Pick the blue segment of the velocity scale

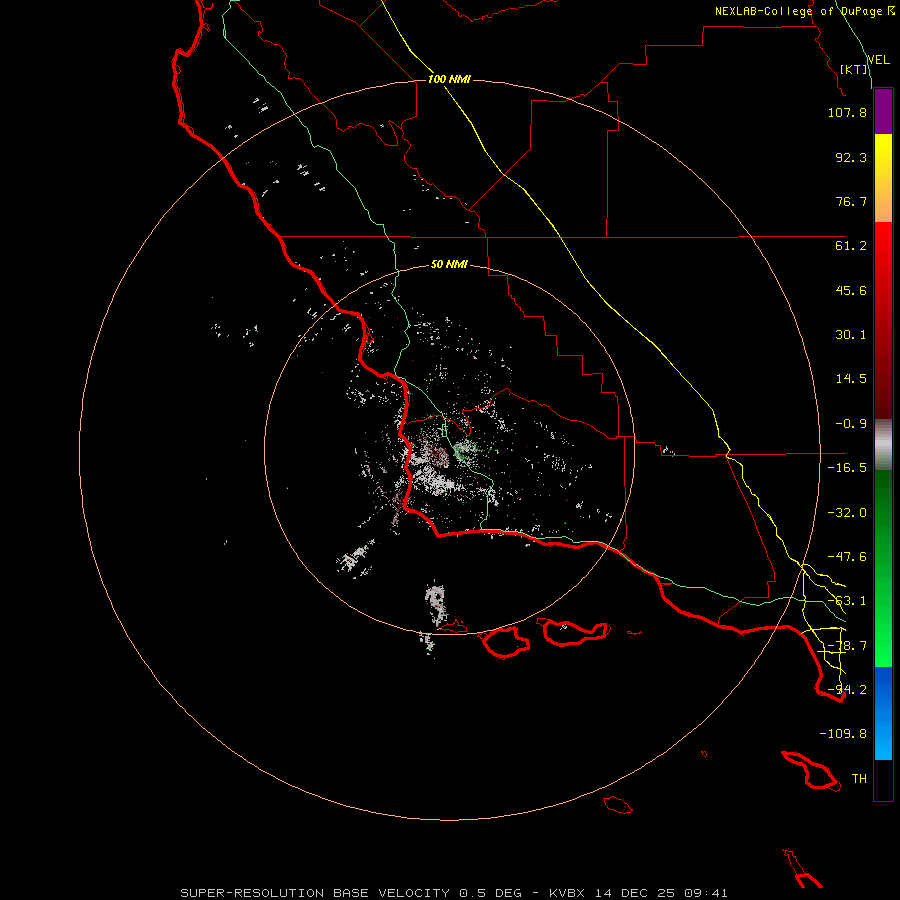(883, 713)
